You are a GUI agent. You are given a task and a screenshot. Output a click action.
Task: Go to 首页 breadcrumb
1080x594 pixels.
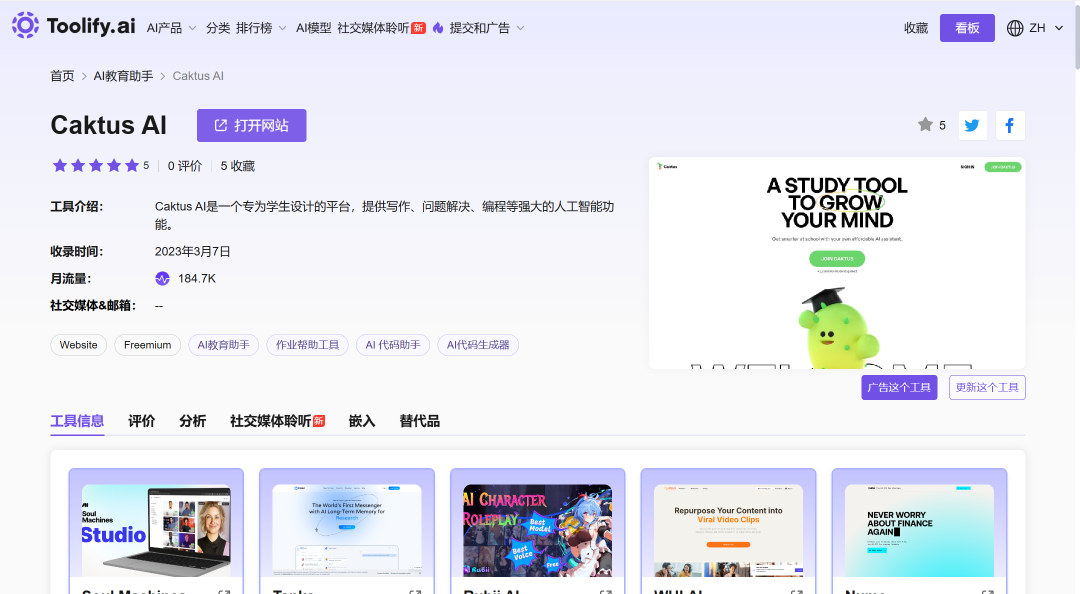62,76
